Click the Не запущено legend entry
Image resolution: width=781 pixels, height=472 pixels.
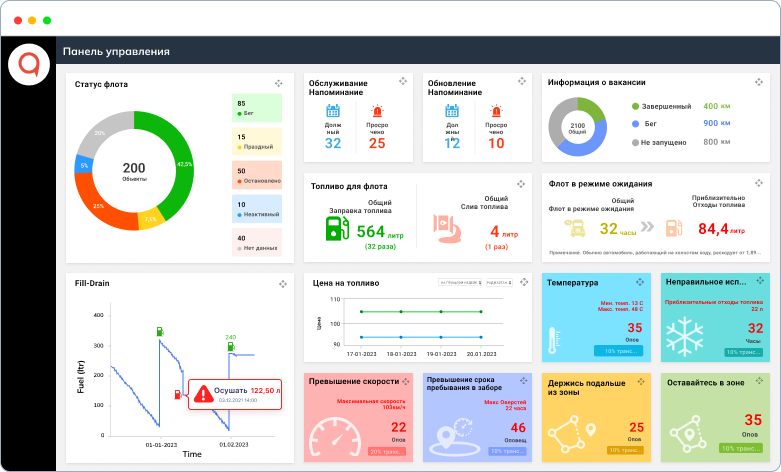tap(659, 142)
